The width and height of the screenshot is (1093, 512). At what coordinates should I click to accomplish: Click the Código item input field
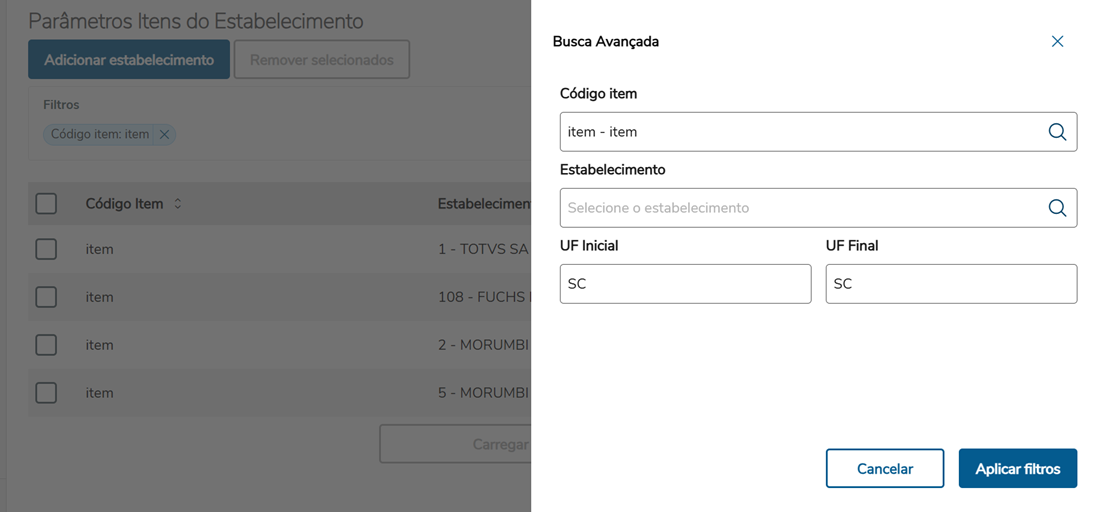[x=800, y=132]
